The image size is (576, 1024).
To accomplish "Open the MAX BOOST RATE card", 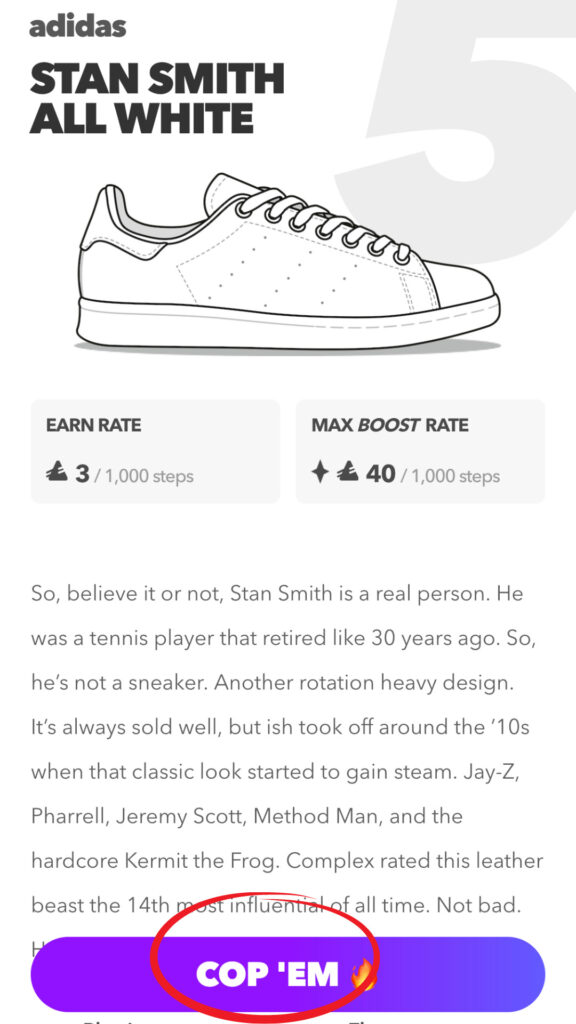I will tap(421, 451).
